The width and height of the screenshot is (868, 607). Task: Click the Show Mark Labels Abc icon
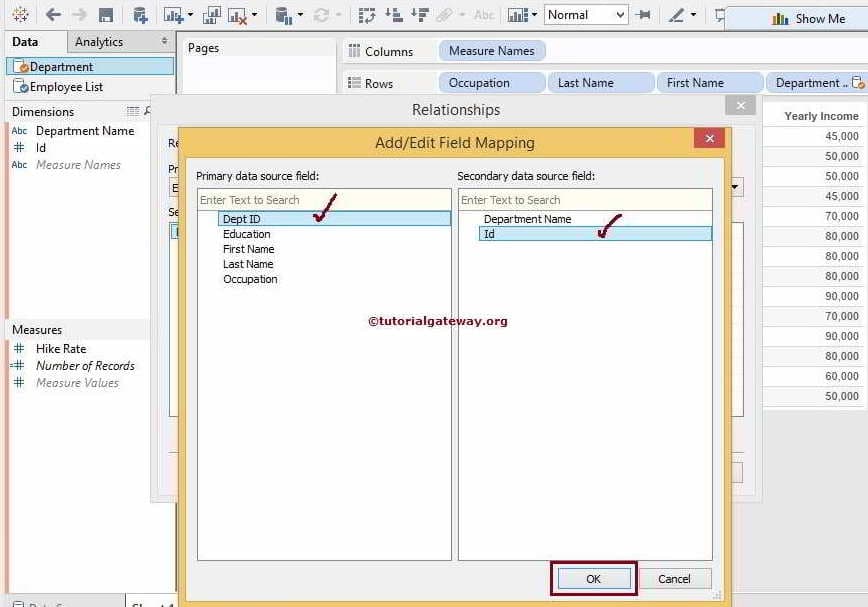(x=483, y=14)
